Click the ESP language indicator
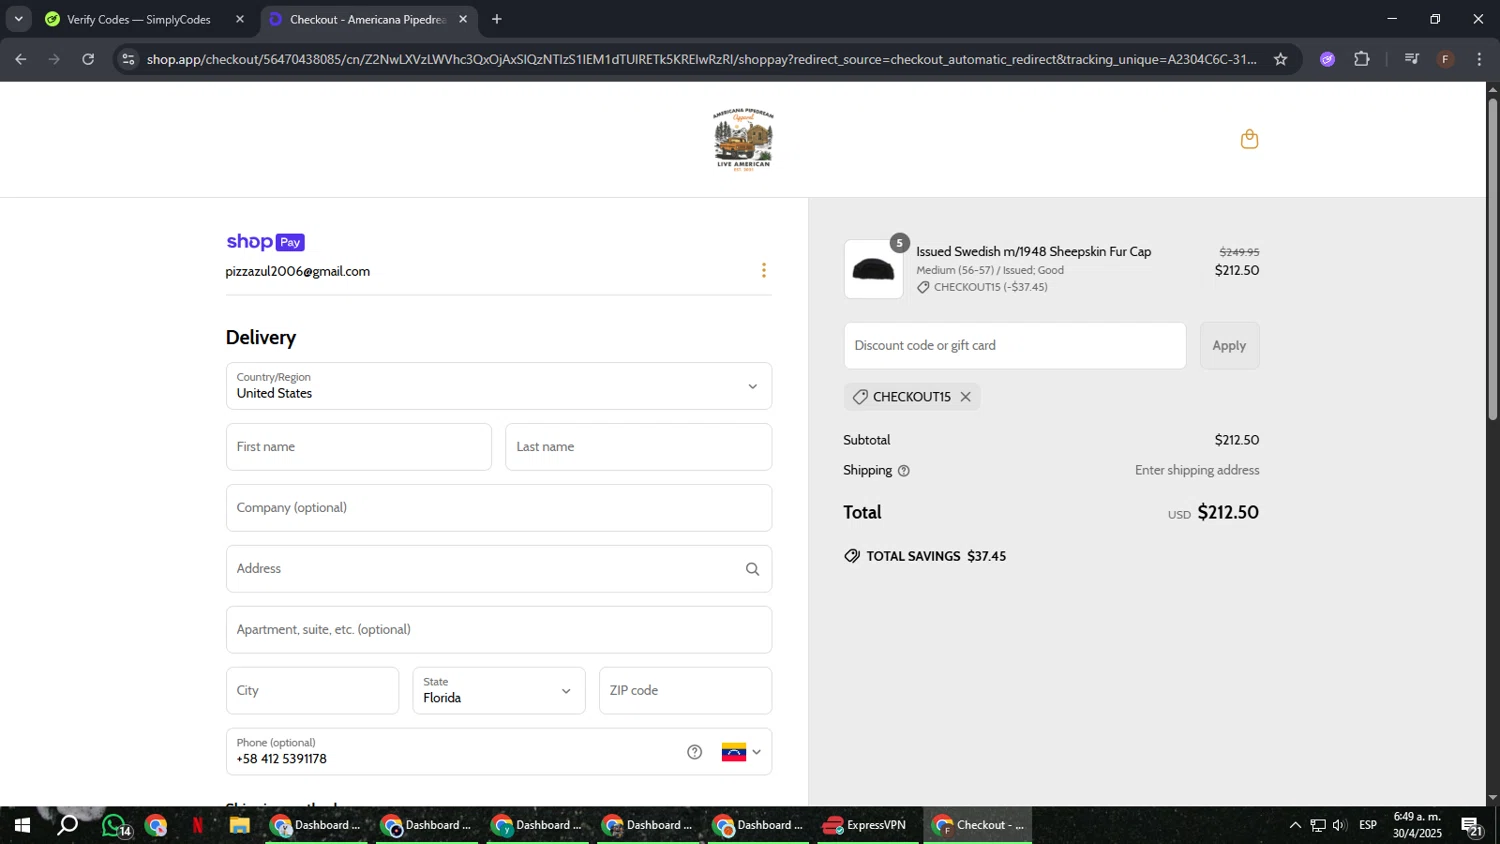Screen dimensions: 1500x844 click(1368, 826)
